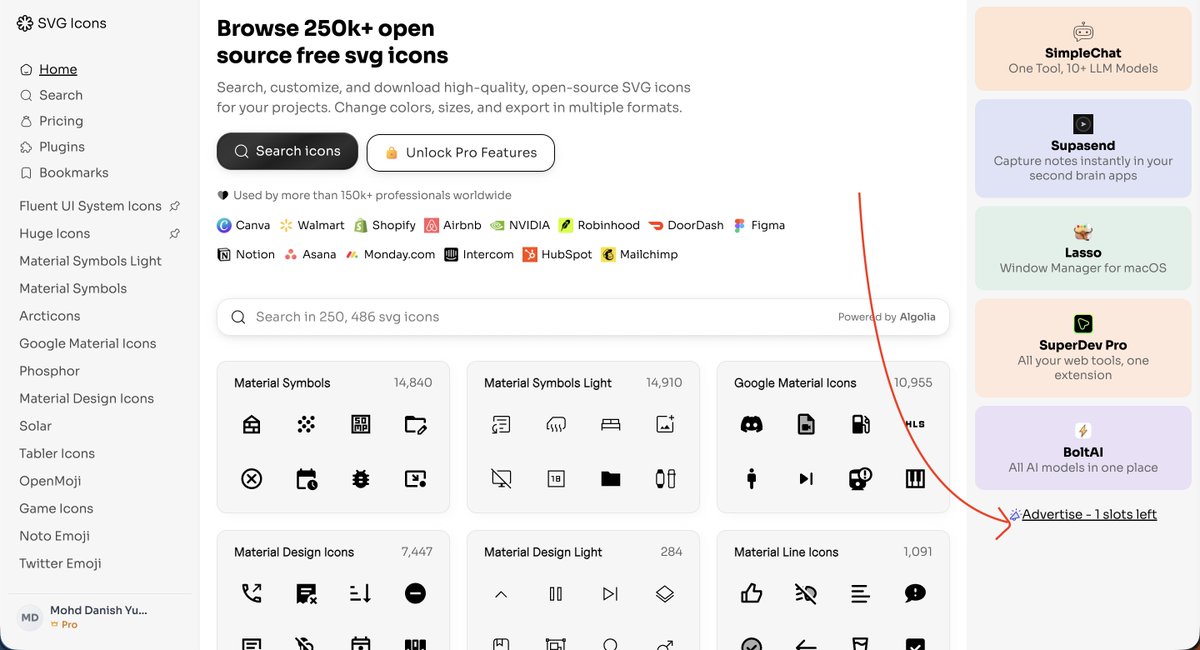Open Game Icons in the sidebar
The image size is (1200, 650).
(56, 508)
